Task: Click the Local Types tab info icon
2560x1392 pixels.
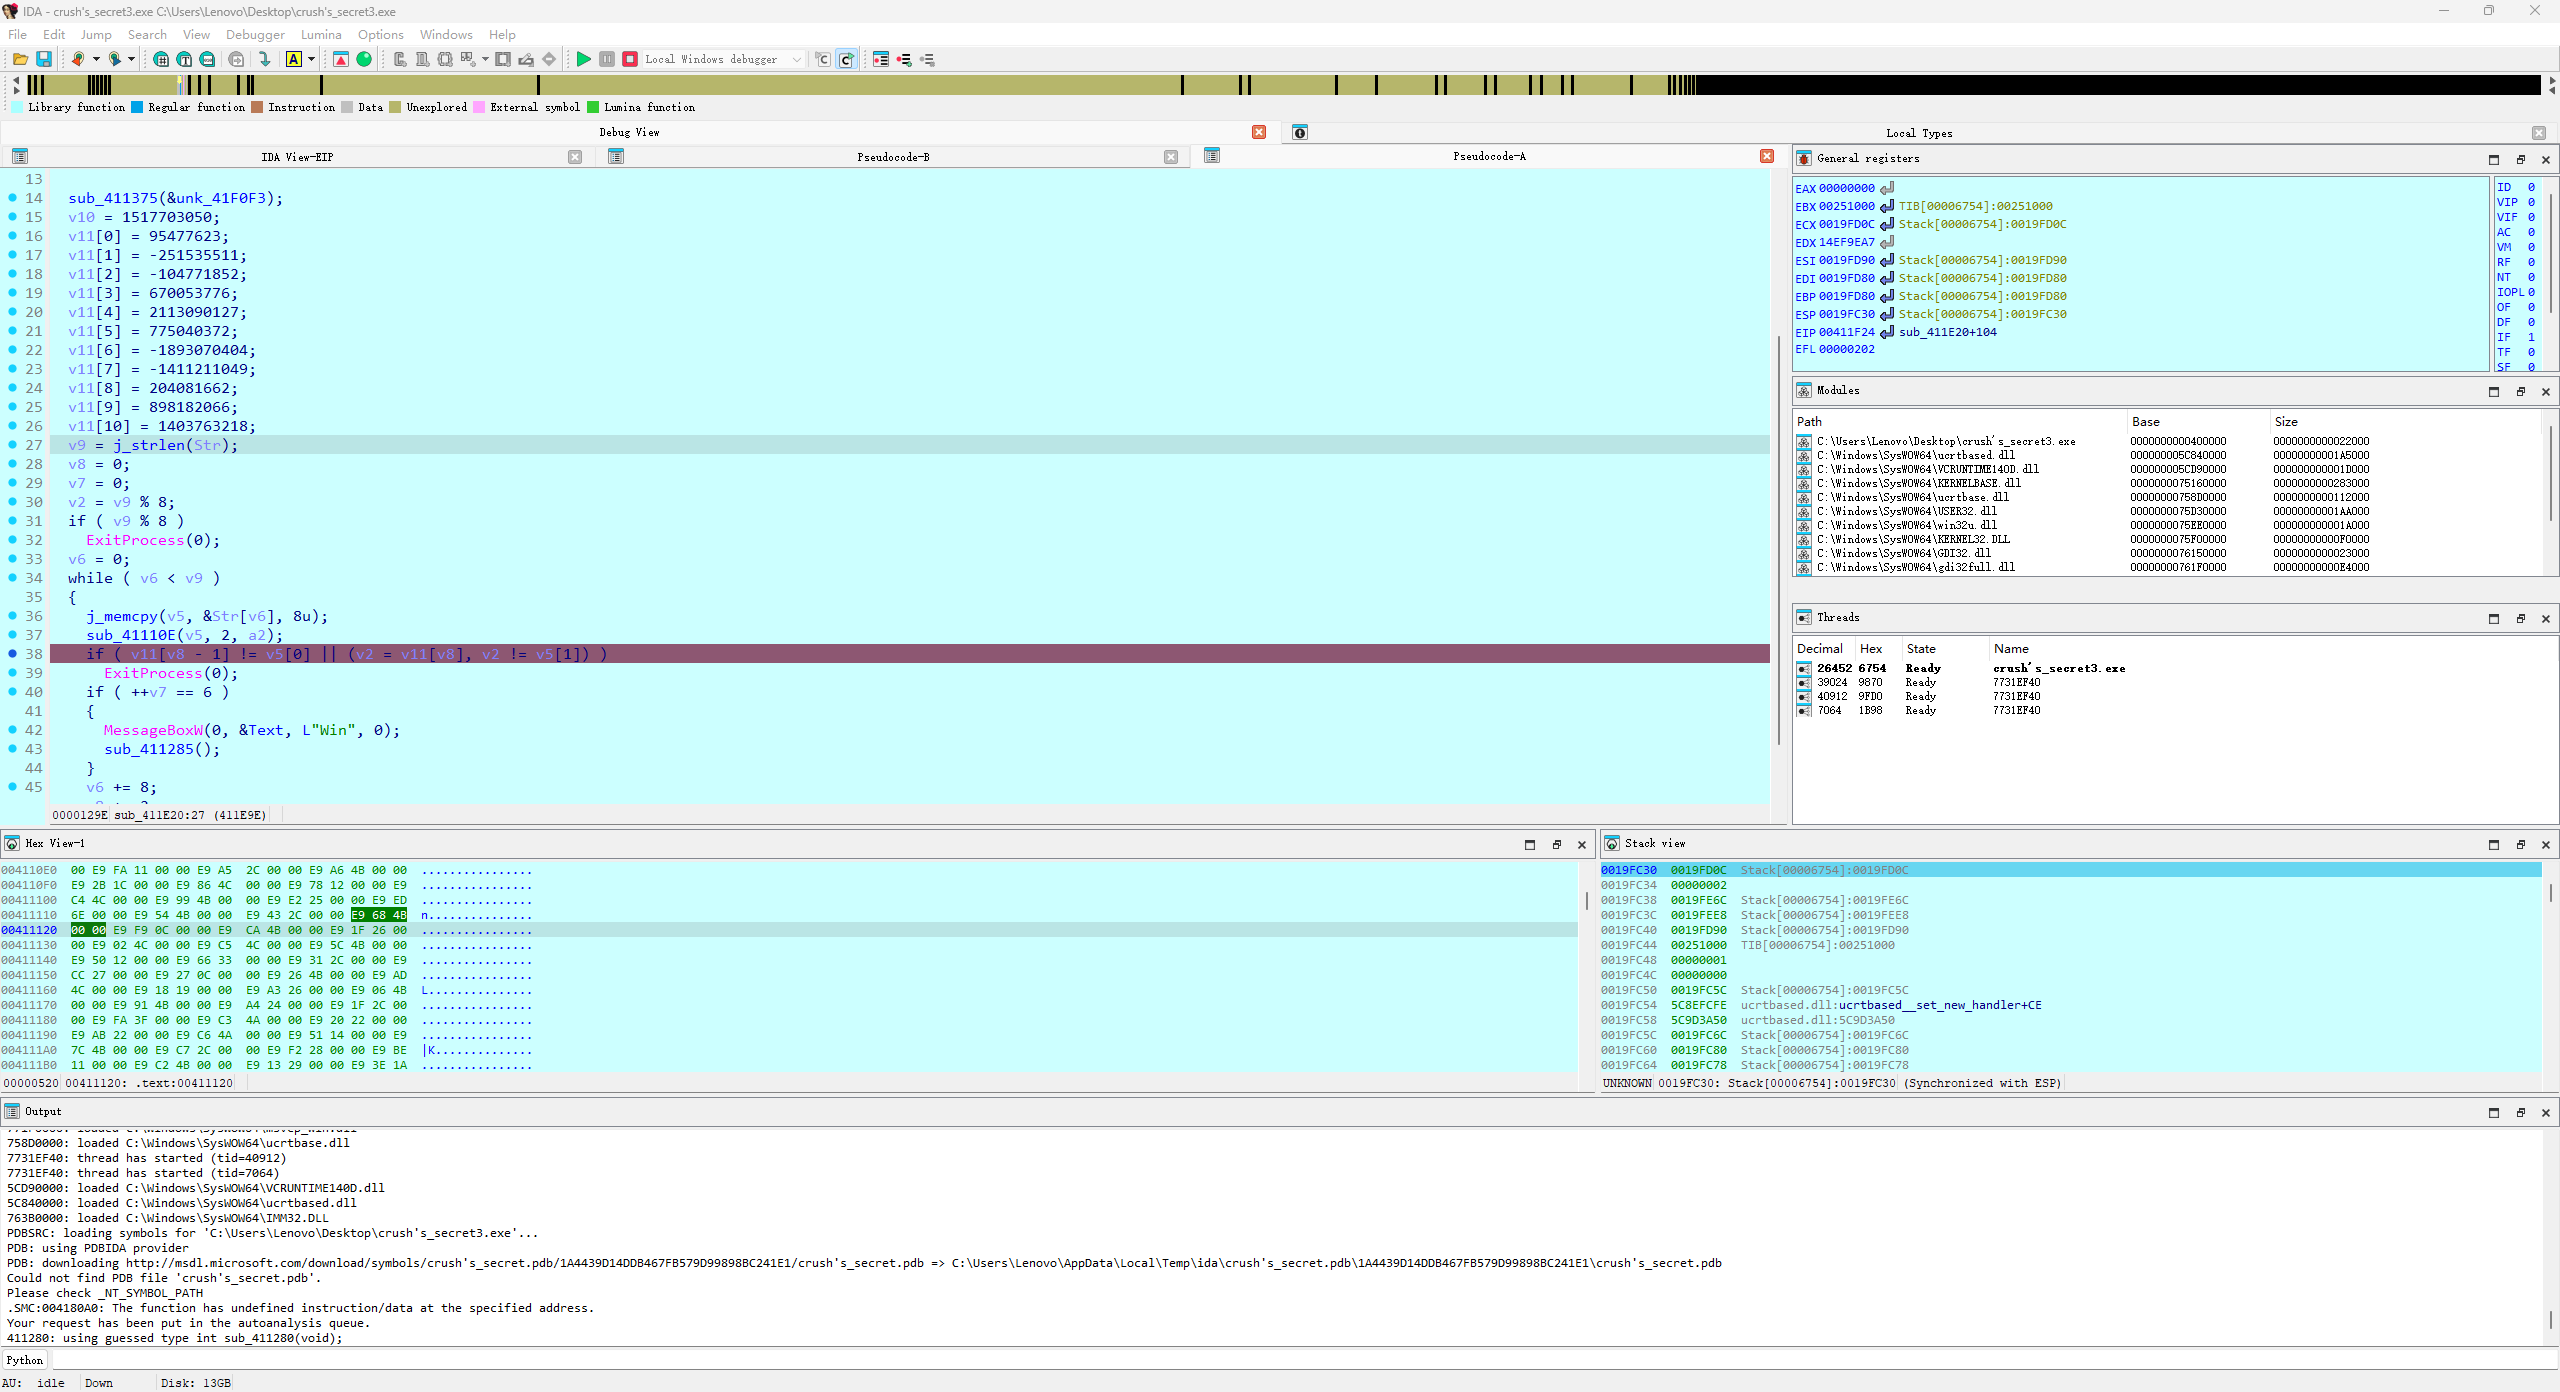Action: coord(1300,133)
